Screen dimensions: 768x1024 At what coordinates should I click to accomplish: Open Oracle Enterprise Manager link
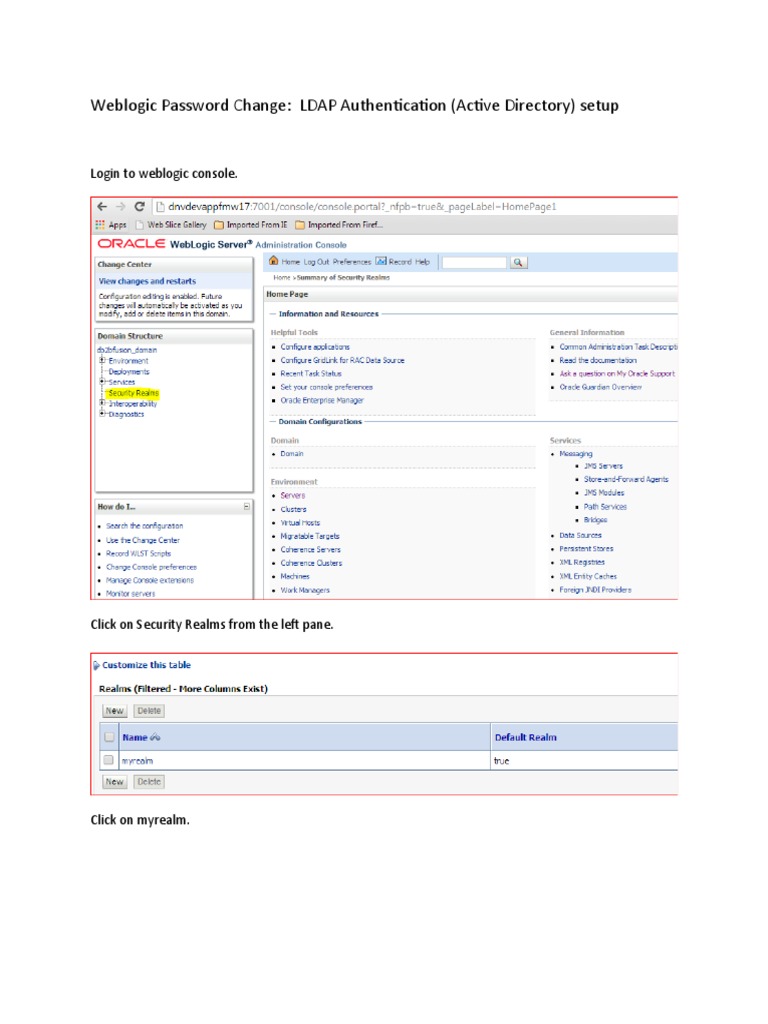click(322, 400)
